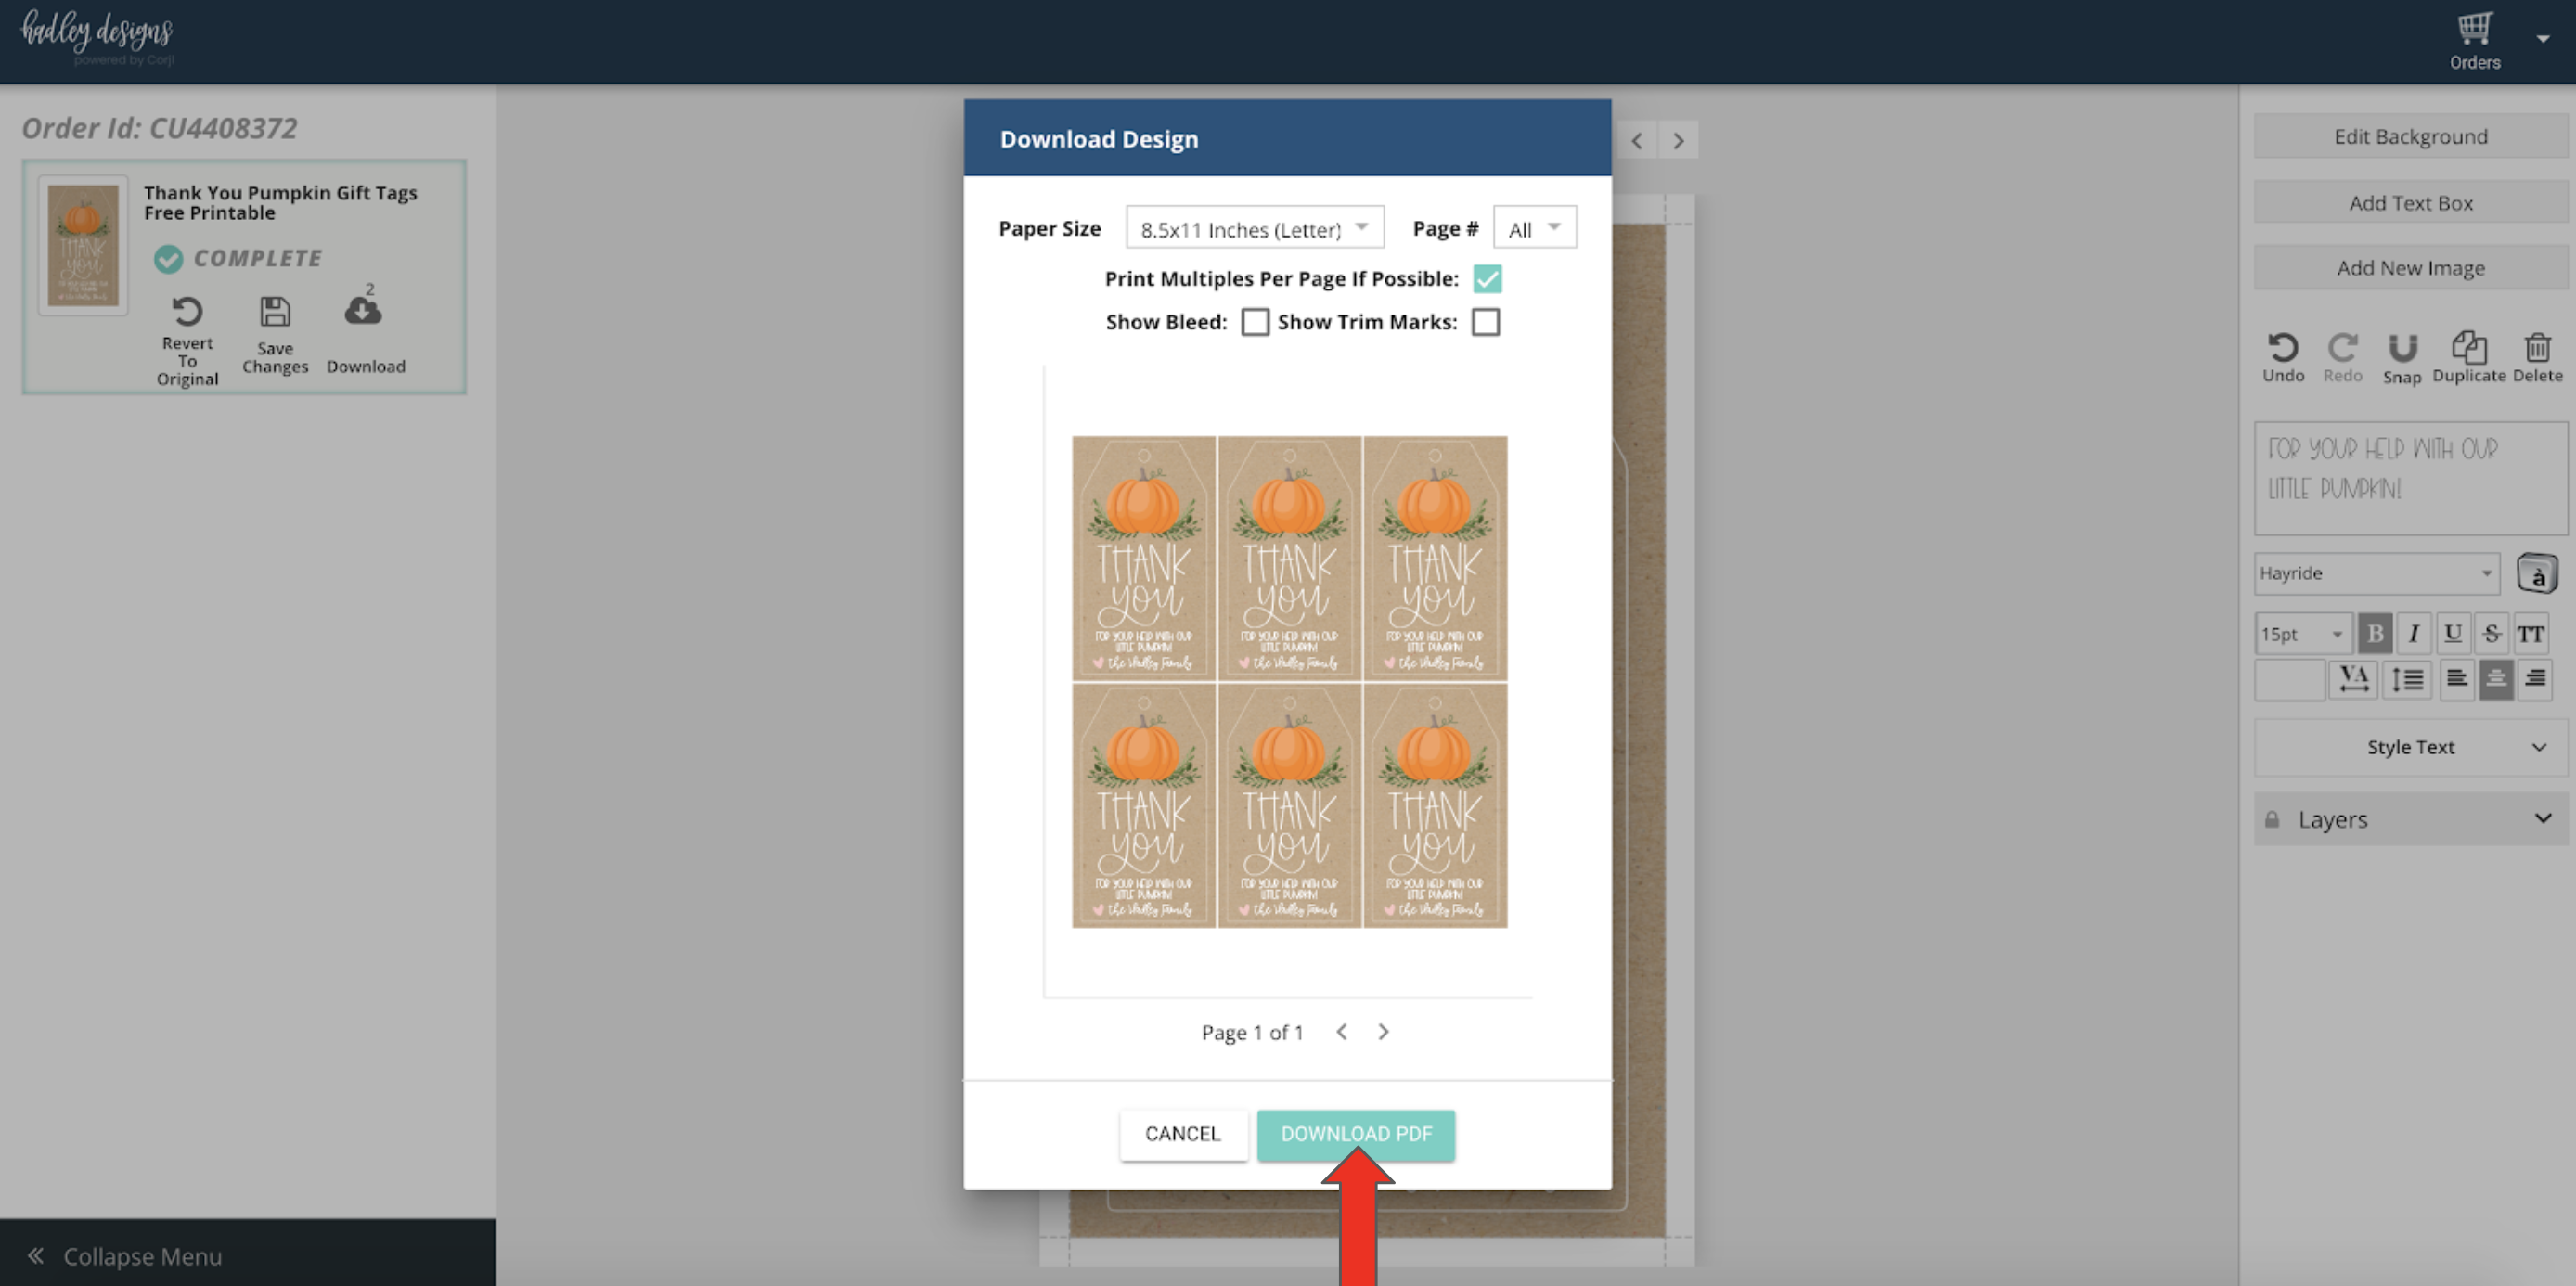Open the Hayride font dropdown
This screenshot has height=1286, width=2576.
point(2376,573)
